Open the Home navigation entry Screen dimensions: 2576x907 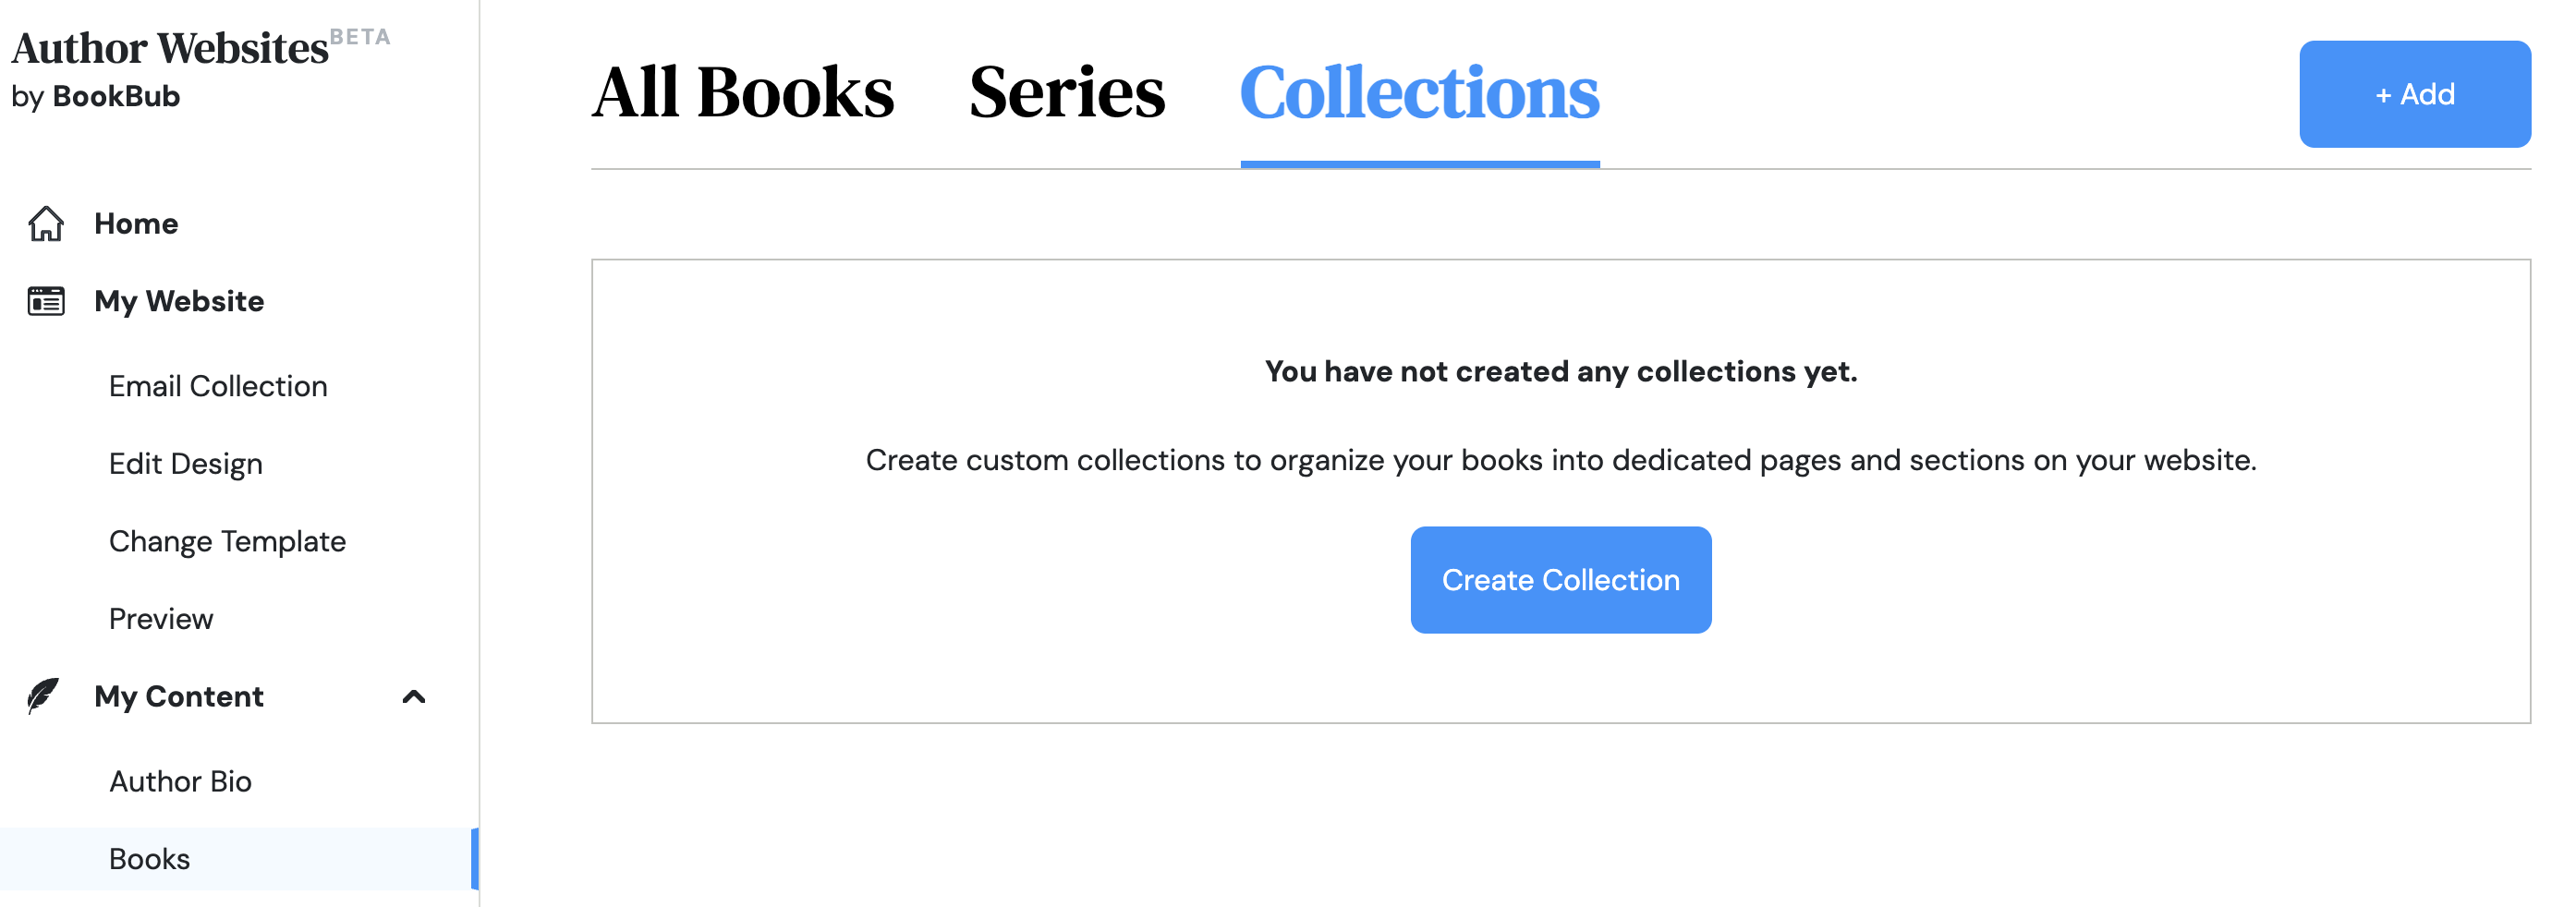(135, 224)
